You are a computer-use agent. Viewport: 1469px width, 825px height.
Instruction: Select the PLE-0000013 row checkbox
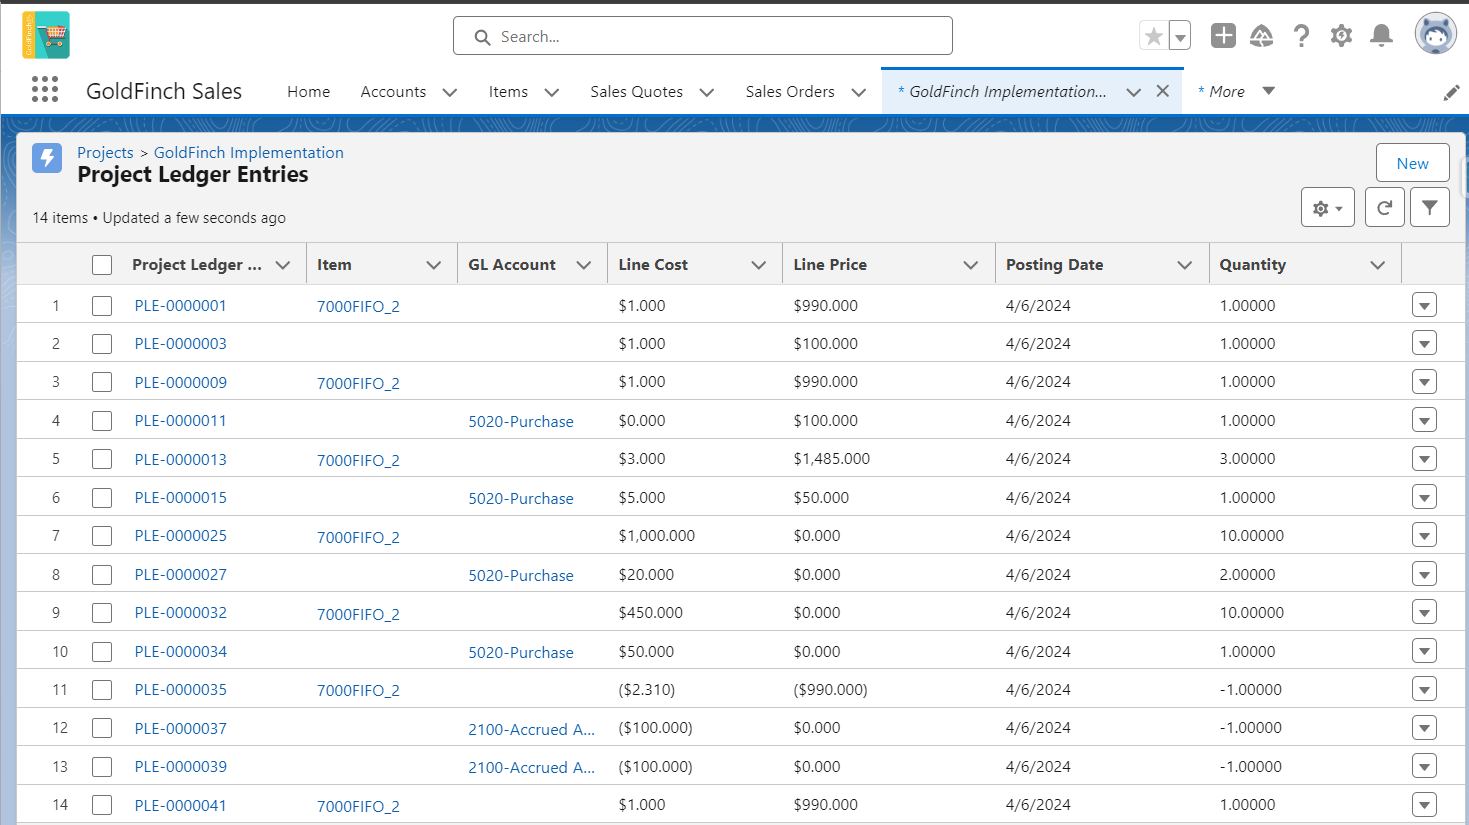[x=102, y=459]
